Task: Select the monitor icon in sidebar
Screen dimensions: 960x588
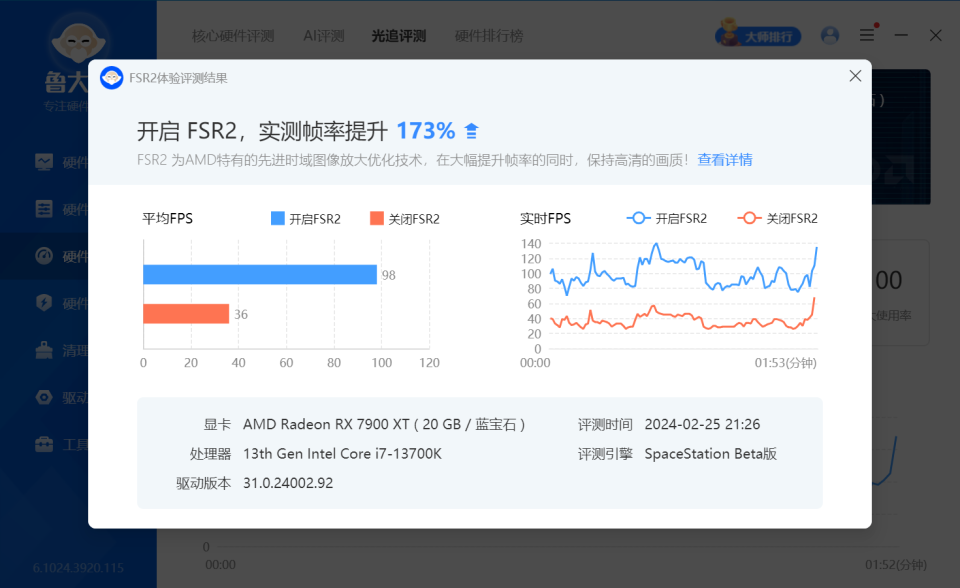Action: point(44,162)
